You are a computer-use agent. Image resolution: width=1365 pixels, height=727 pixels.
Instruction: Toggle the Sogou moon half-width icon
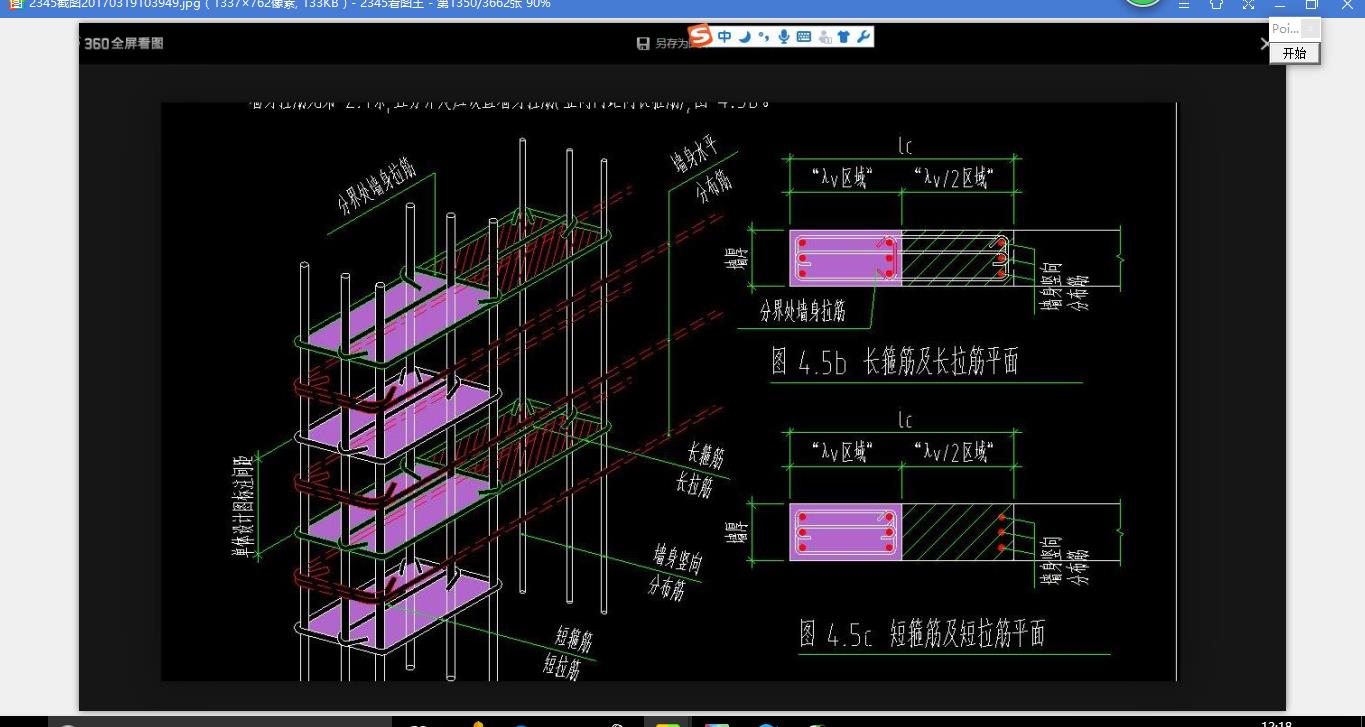pos(745,37)
